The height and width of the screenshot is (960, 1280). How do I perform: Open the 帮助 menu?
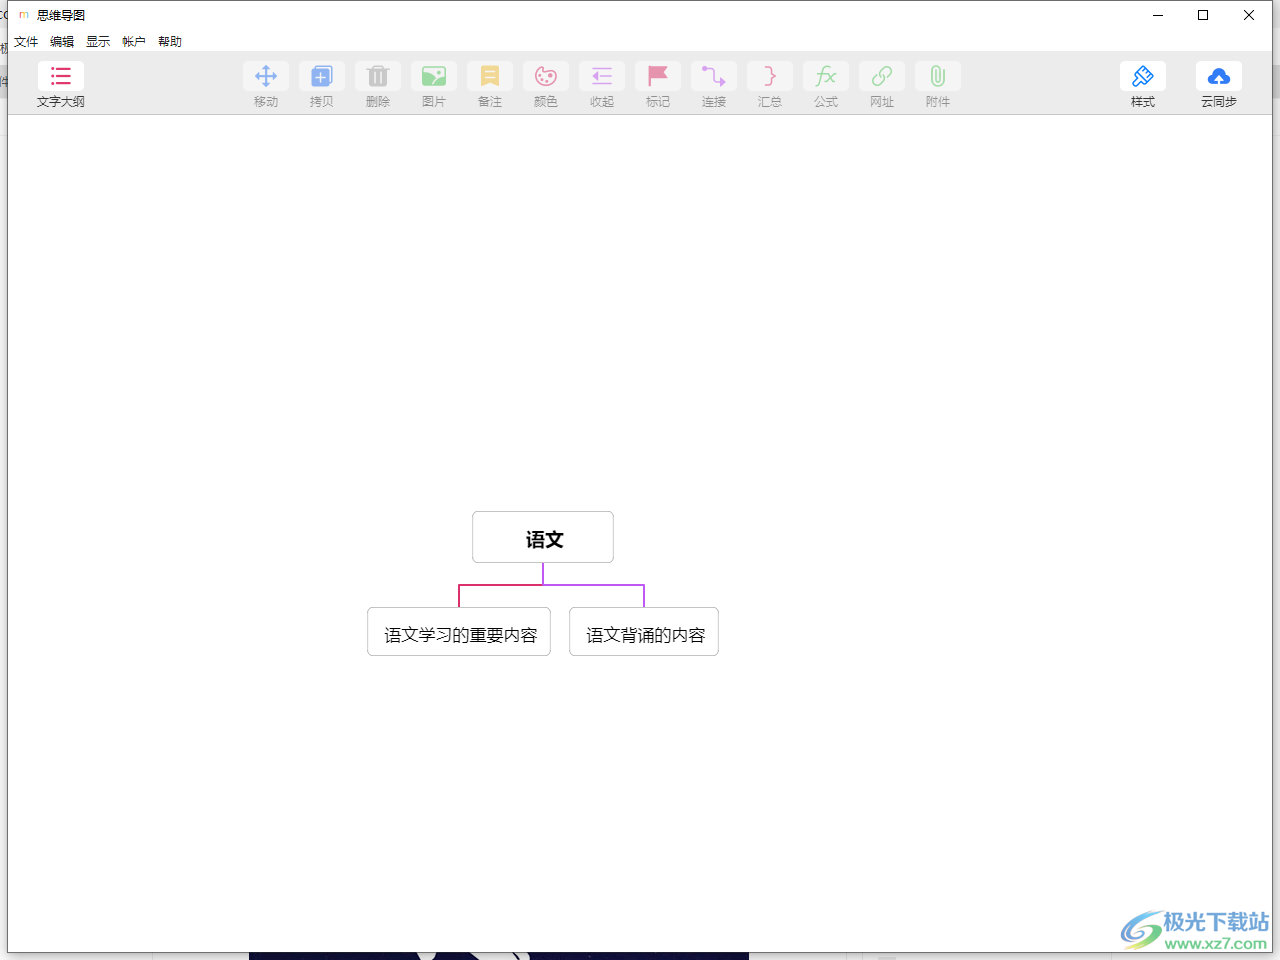pos(170,42)
